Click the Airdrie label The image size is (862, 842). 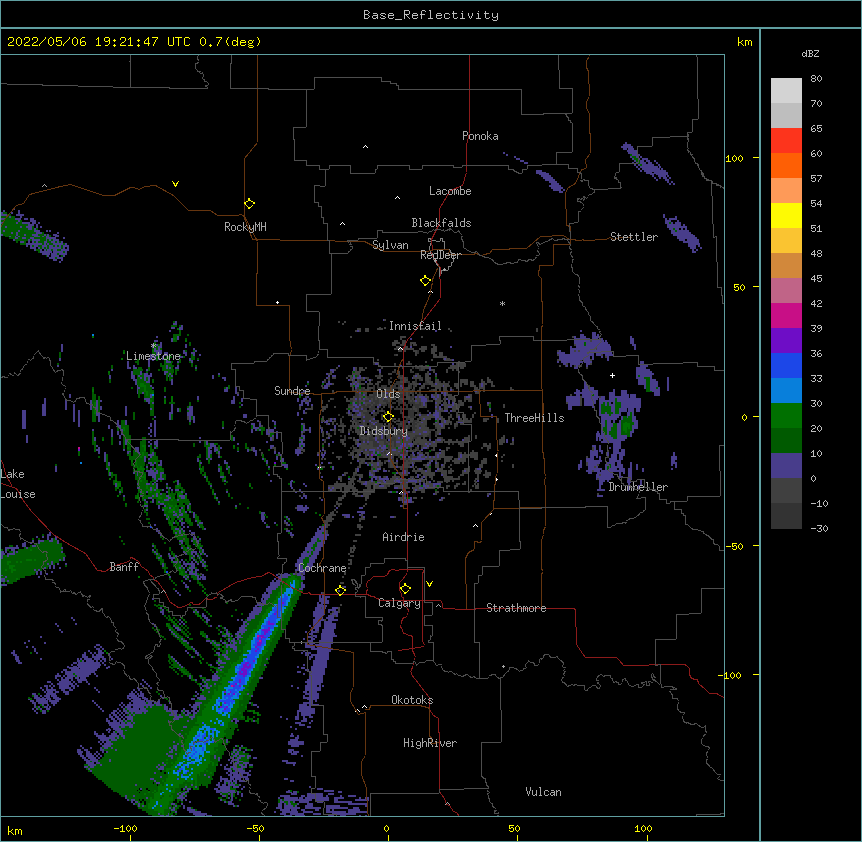pos(404,537)
